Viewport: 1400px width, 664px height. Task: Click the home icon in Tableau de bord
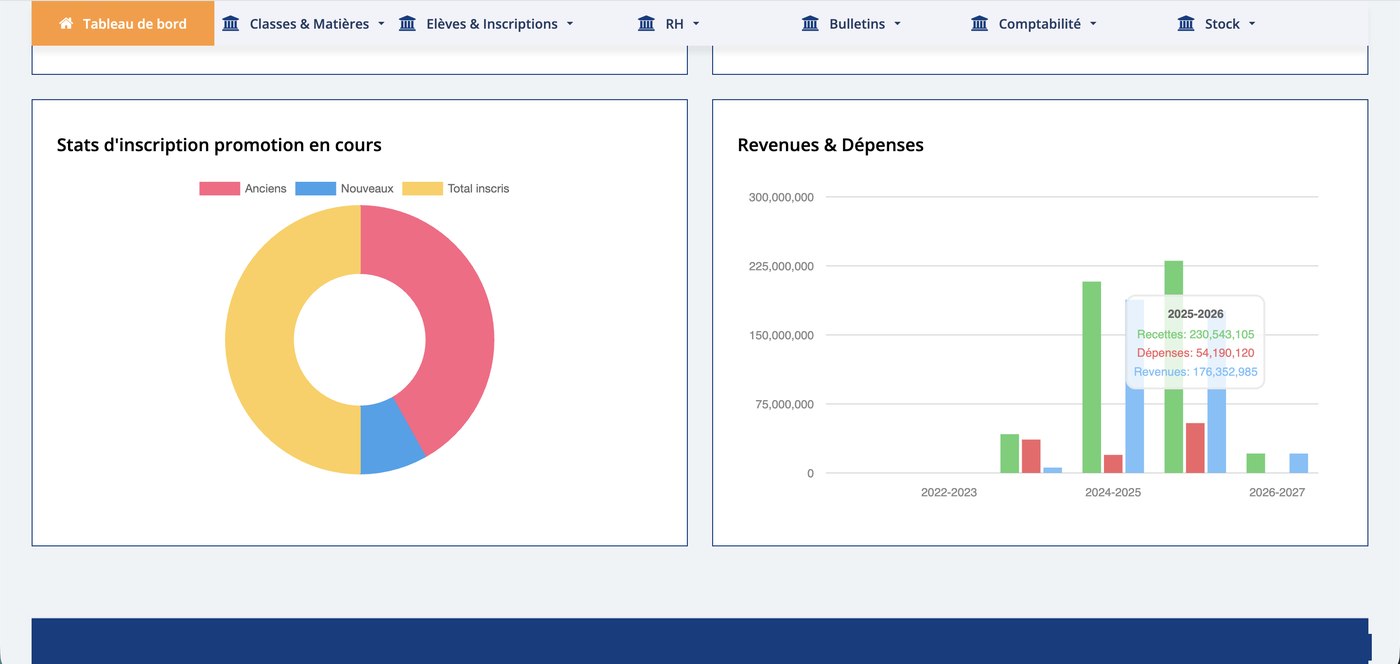point(66,23)
